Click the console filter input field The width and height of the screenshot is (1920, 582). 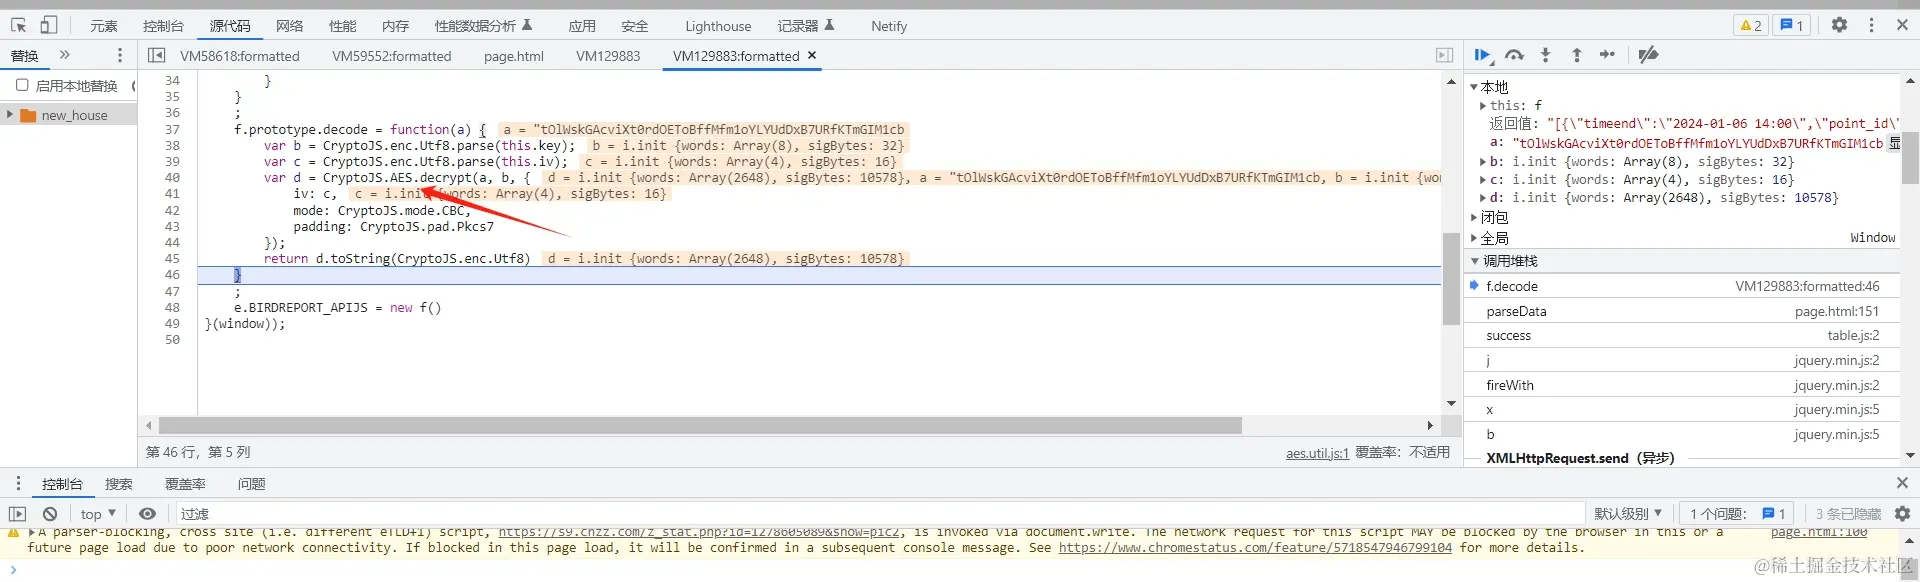coord(880,514)
